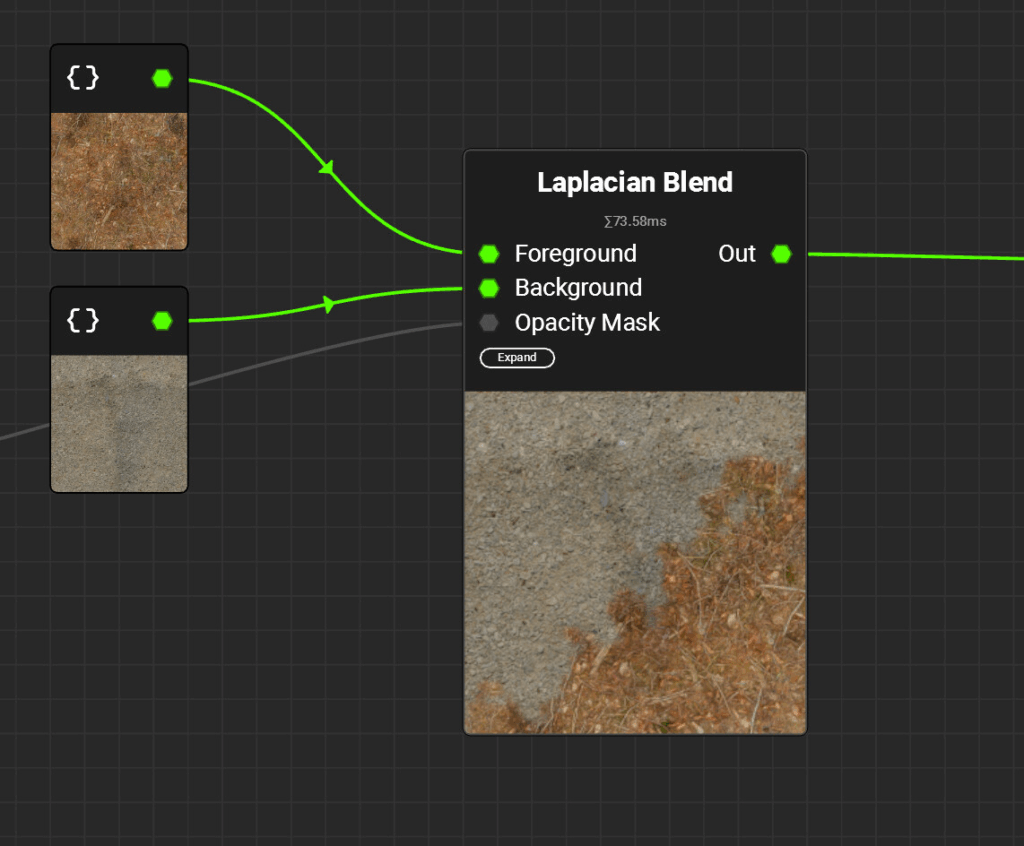Click the Foreground input pin
The image size is (1024, 846).
tap(488, 253)
